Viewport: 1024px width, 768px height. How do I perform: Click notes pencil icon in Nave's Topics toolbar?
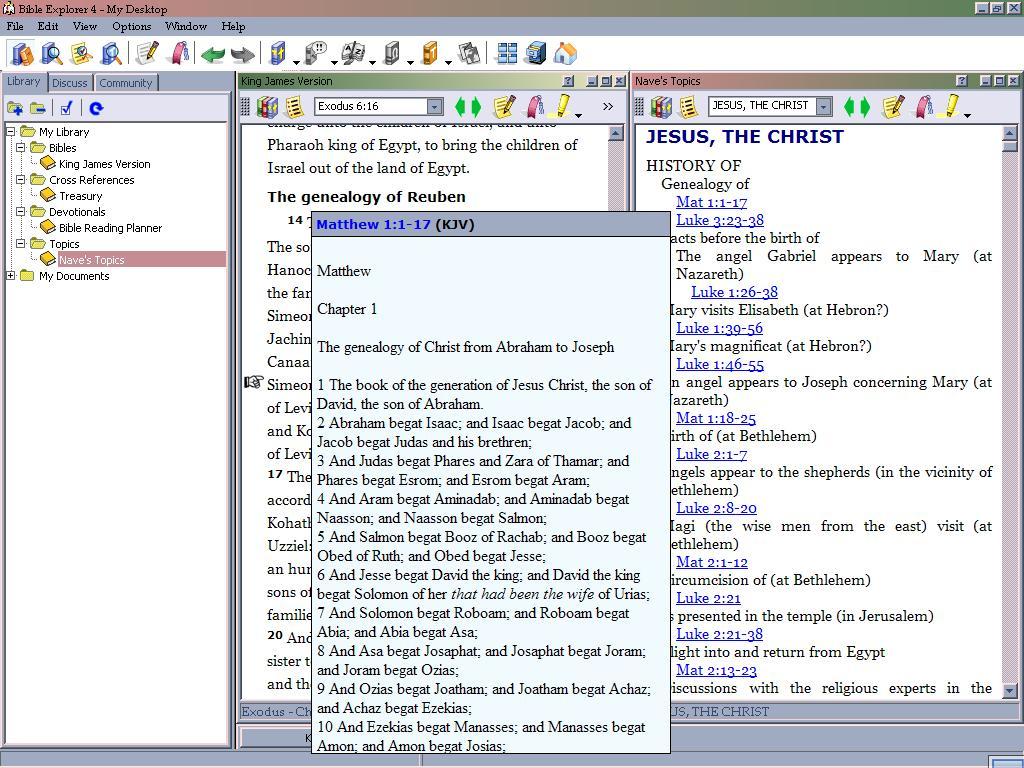893,106
